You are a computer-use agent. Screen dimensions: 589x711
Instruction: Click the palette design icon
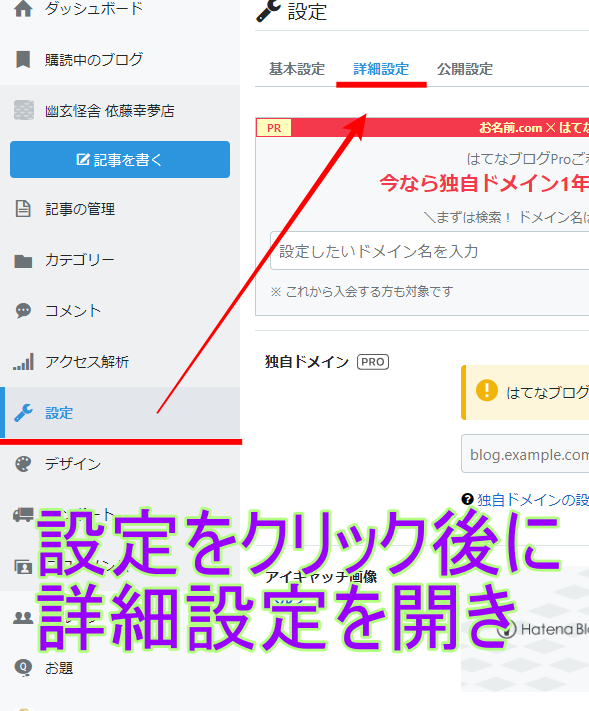(x=23, y=464)
